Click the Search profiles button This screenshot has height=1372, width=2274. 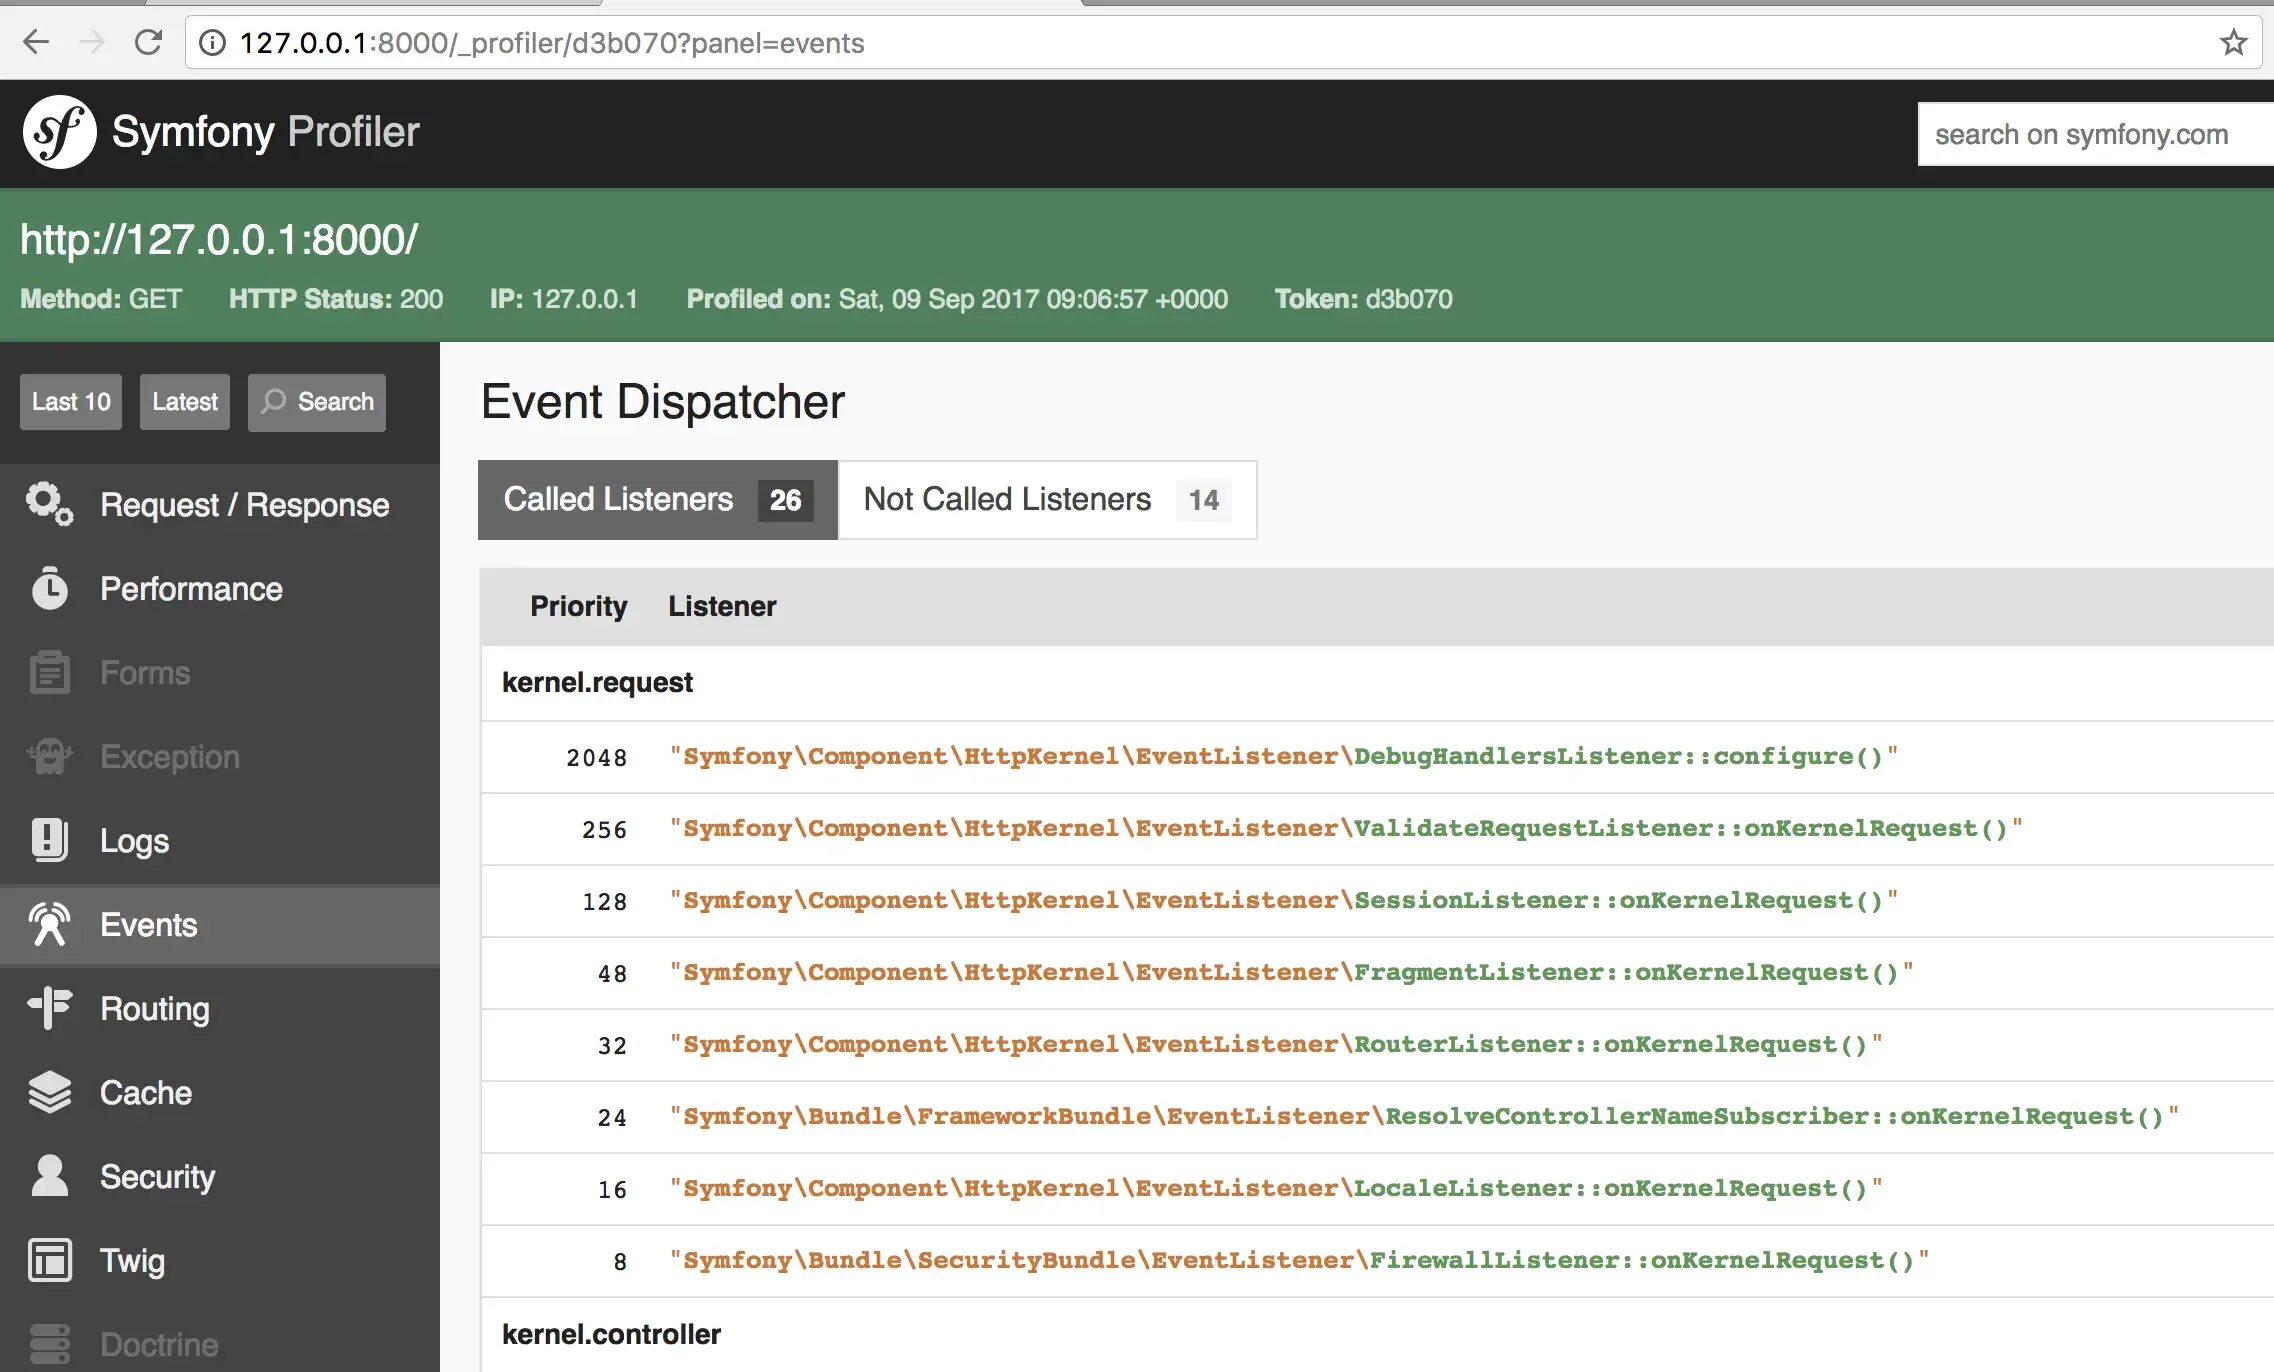click(317, 402)
